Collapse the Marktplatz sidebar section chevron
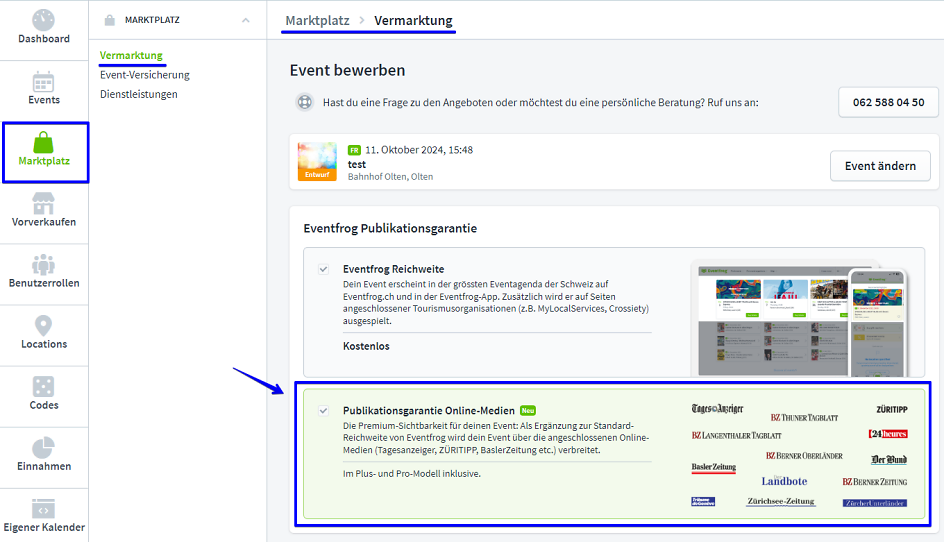The image size is (944, 542). point(246,20)
